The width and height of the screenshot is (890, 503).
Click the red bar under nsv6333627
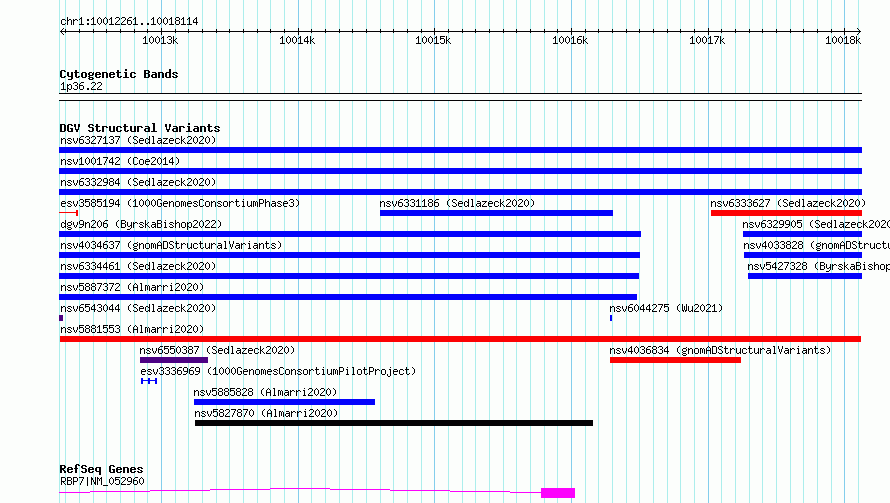(786, 213)
